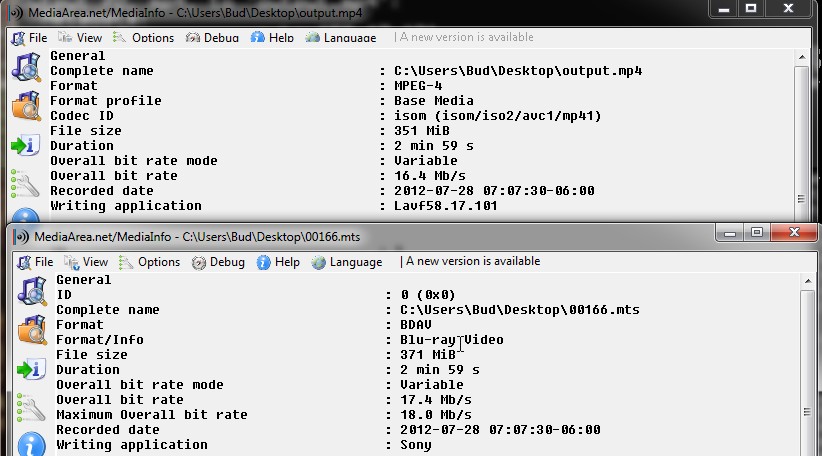Image resolution: width=822 pixels, height=456 pixels.
Task: Select 'Lavf58.17.101' writing application value
Action: (x=446, y=205)
